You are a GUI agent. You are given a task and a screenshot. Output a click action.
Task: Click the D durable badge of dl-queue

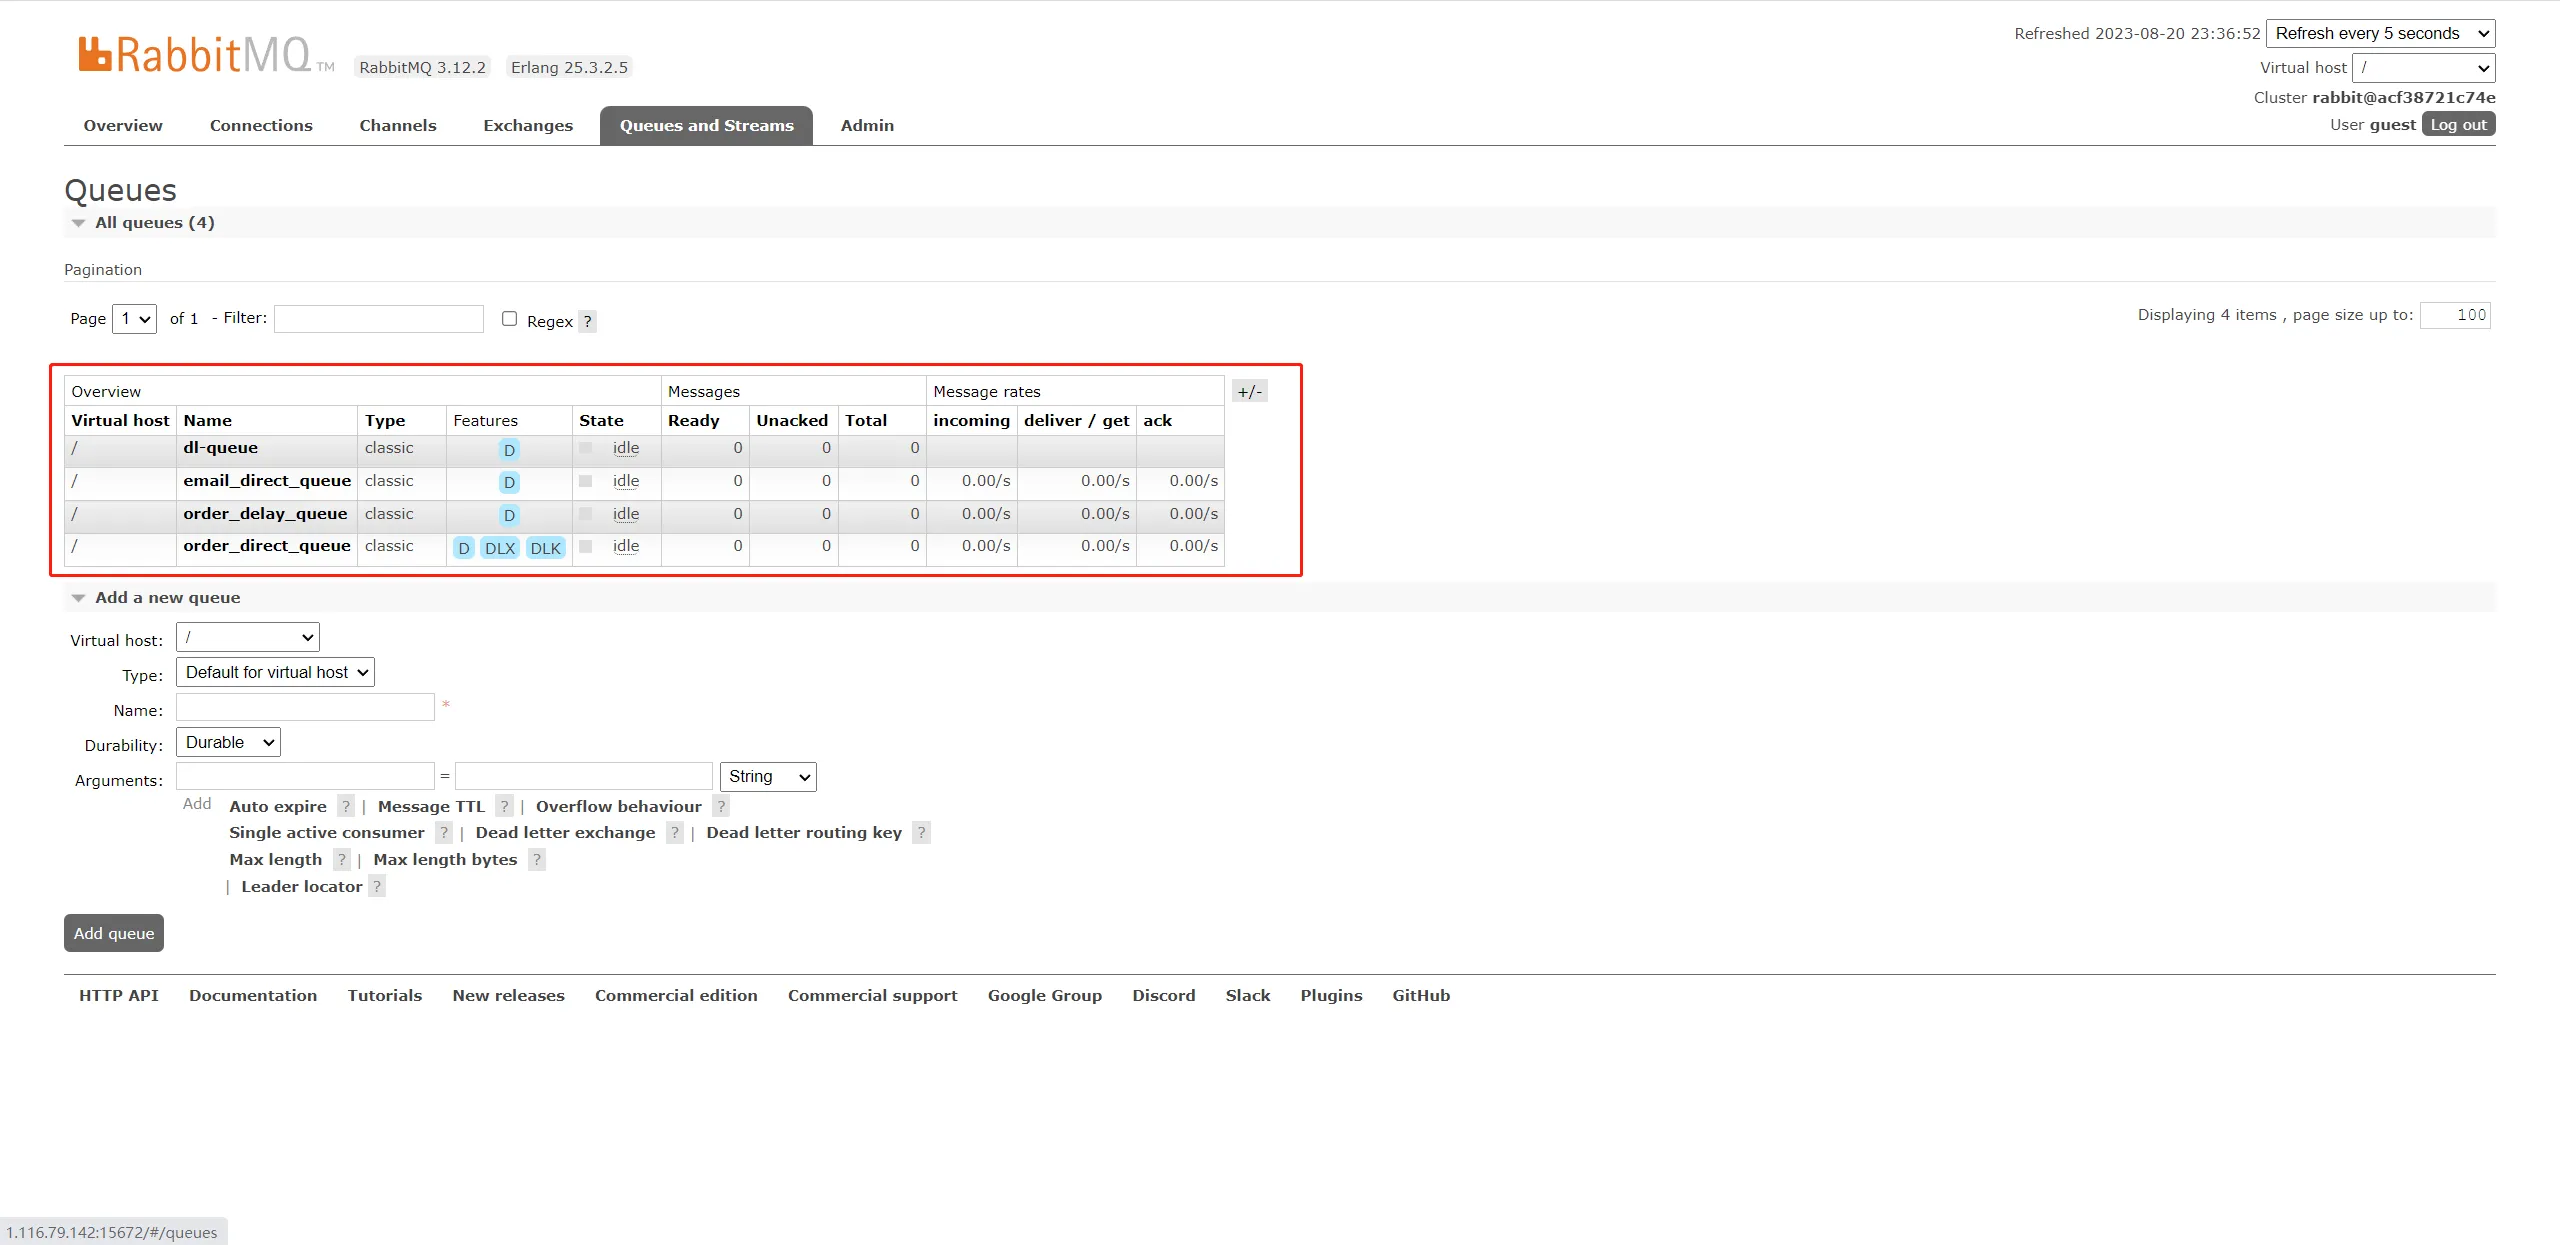(509, 450)
